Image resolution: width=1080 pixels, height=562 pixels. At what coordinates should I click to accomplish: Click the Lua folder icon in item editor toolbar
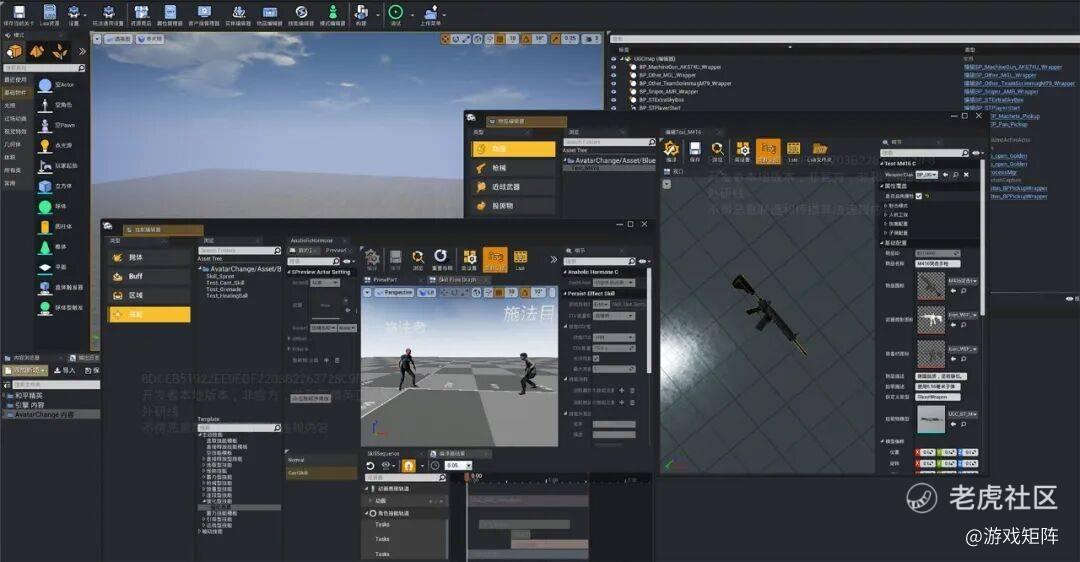click(x=819, y=150)
